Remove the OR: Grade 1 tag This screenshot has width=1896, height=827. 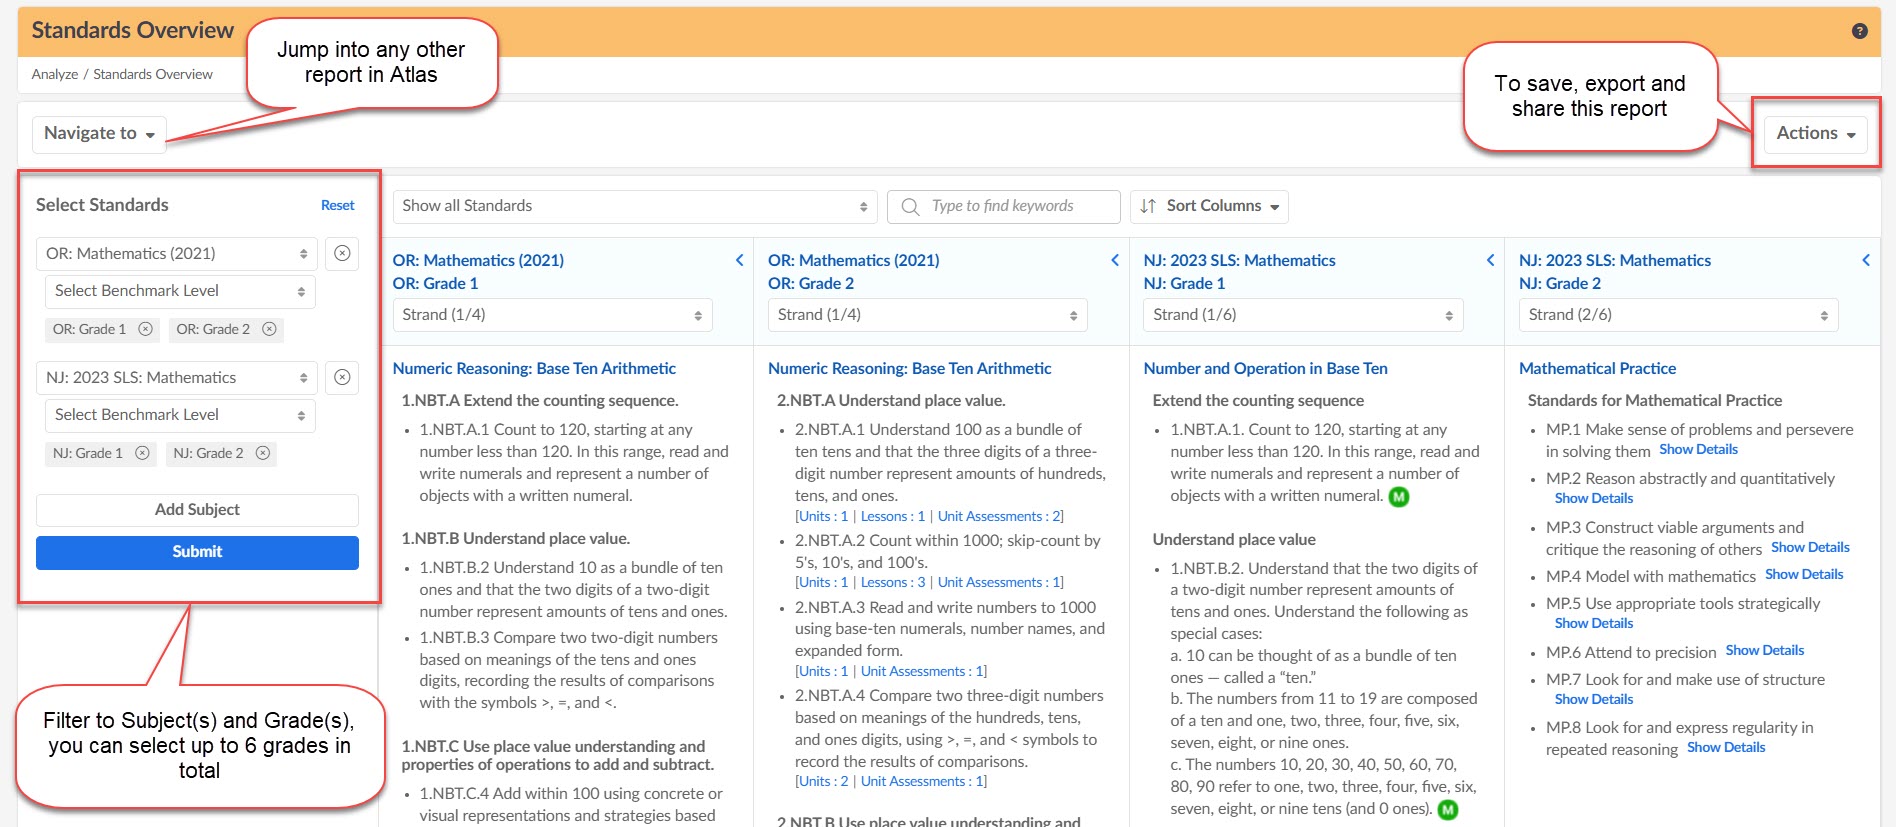145,329
